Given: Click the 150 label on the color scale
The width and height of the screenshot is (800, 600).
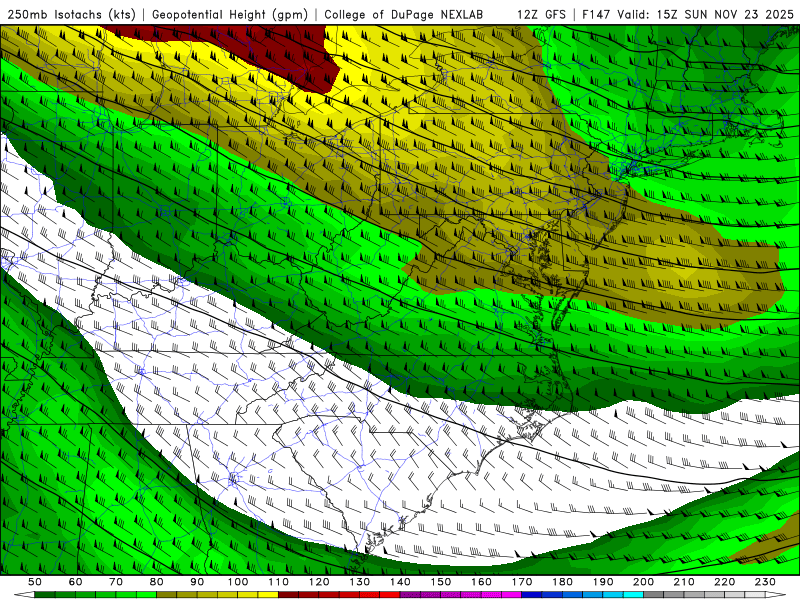Looking at the screenshot, I should [x=441, y=582].
